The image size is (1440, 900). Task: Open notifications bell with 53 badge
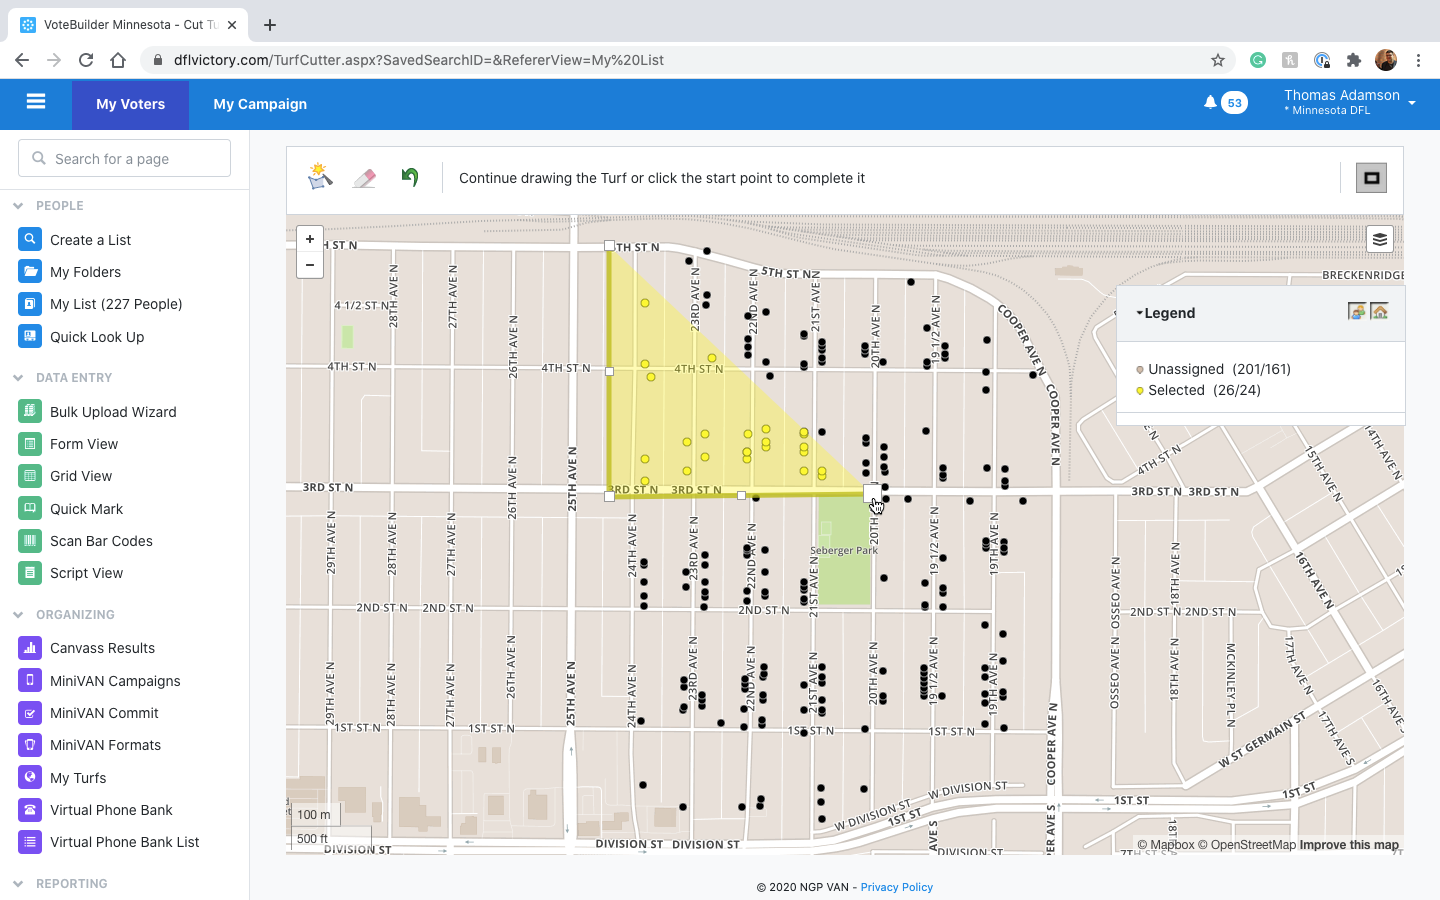pos(1211,103)
